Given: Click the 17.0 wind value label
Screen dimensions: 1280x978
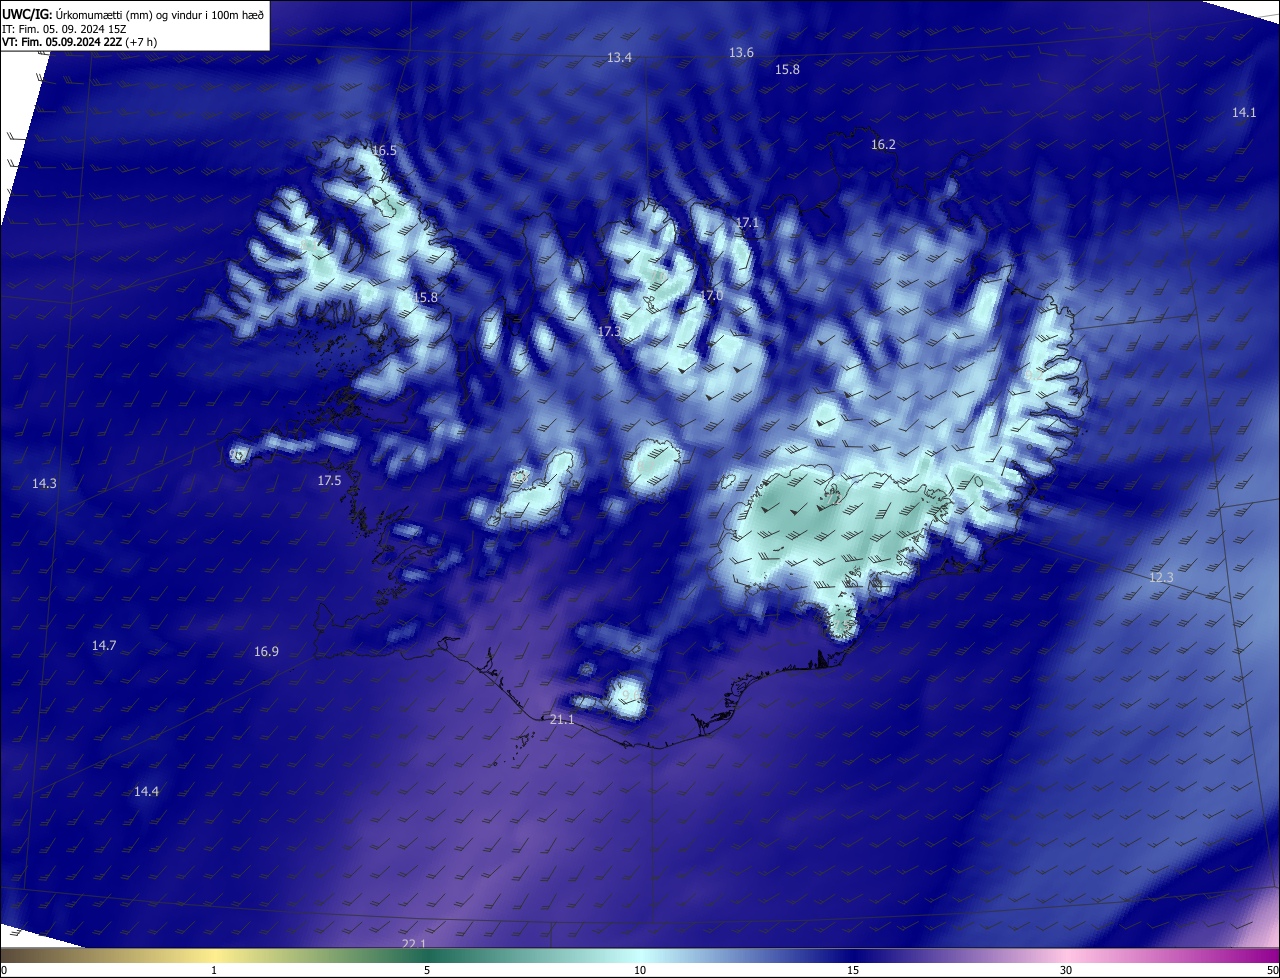Looking at the screenshot, I should pos(711,295).
